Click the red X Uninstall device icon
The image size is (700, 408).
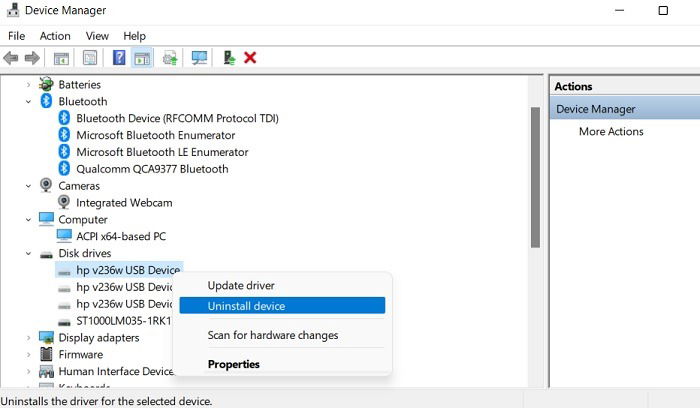pos(250,58)
